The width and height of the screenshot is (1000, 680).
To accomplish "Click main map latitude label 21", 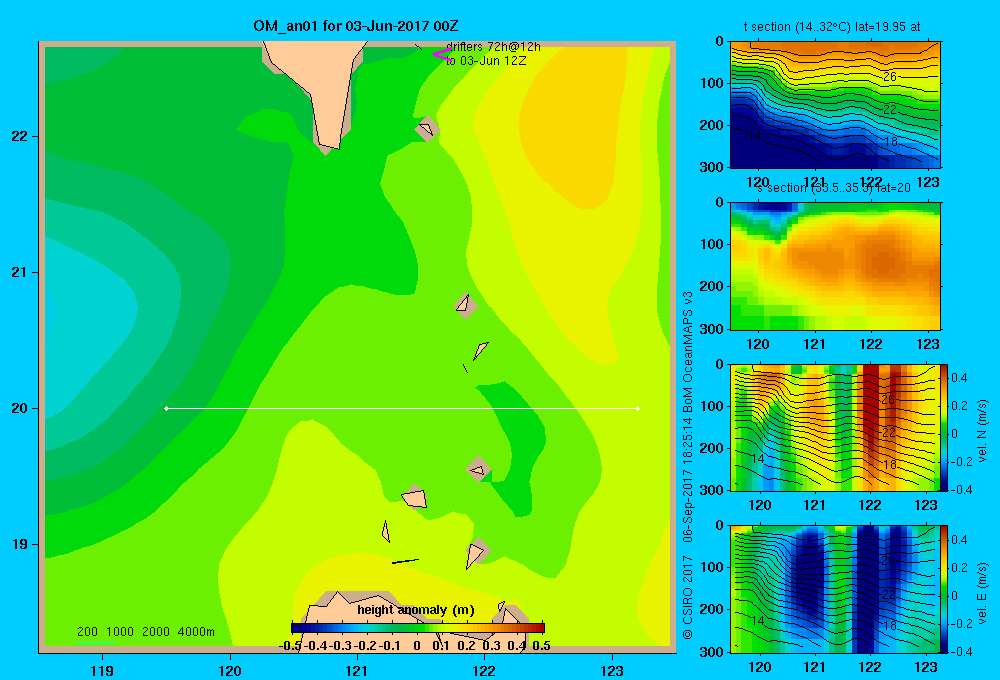I will click(20, 272).
